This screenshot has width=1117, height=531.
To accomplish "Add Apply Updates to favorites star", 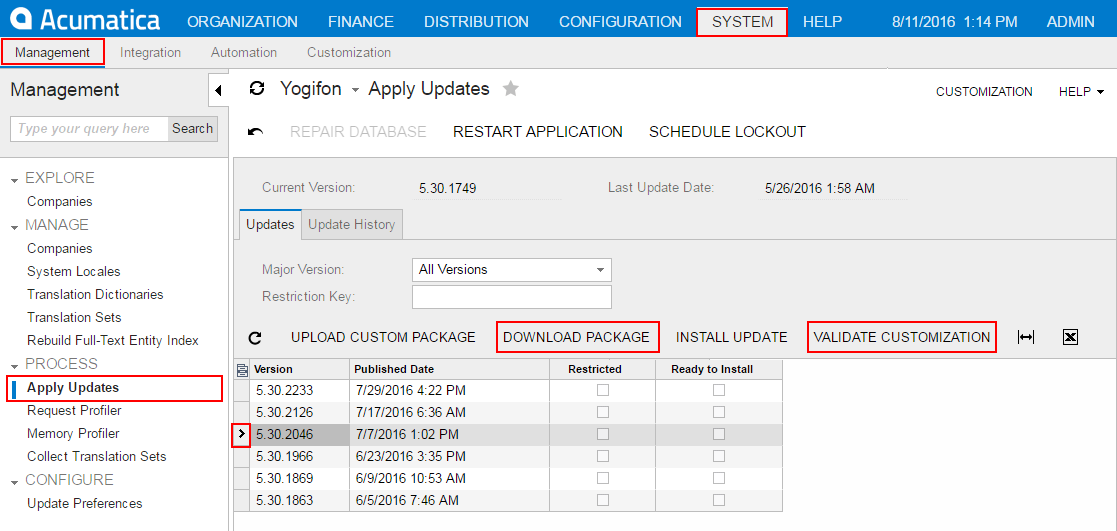I will [x=511, y=89].
